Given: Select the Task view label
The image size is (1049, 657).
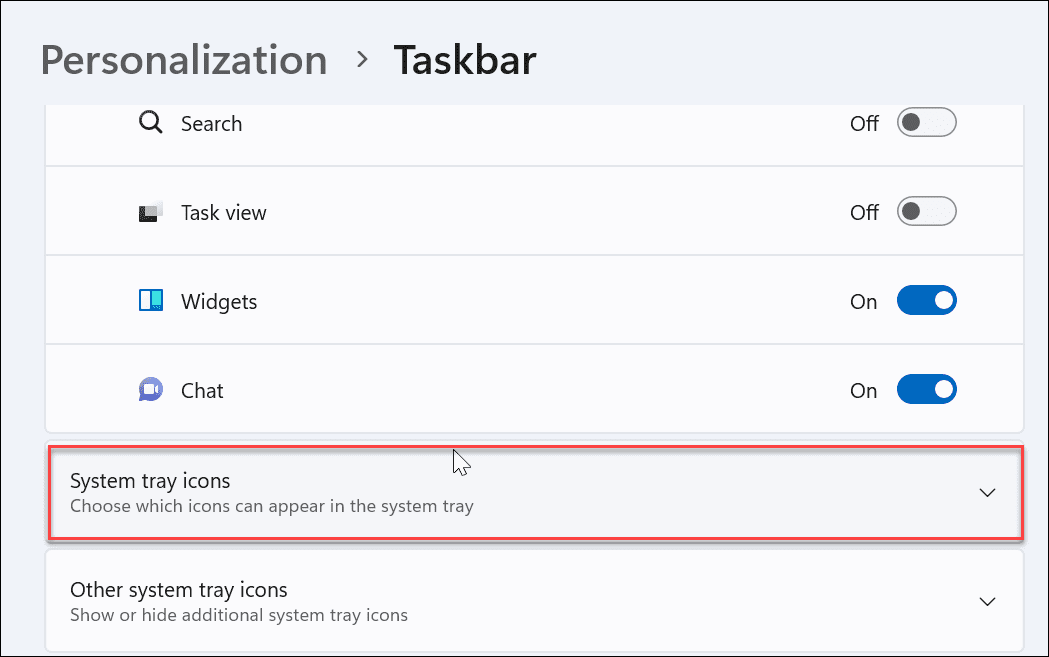Looking at the screenshot, I should (x=223, y=213).
